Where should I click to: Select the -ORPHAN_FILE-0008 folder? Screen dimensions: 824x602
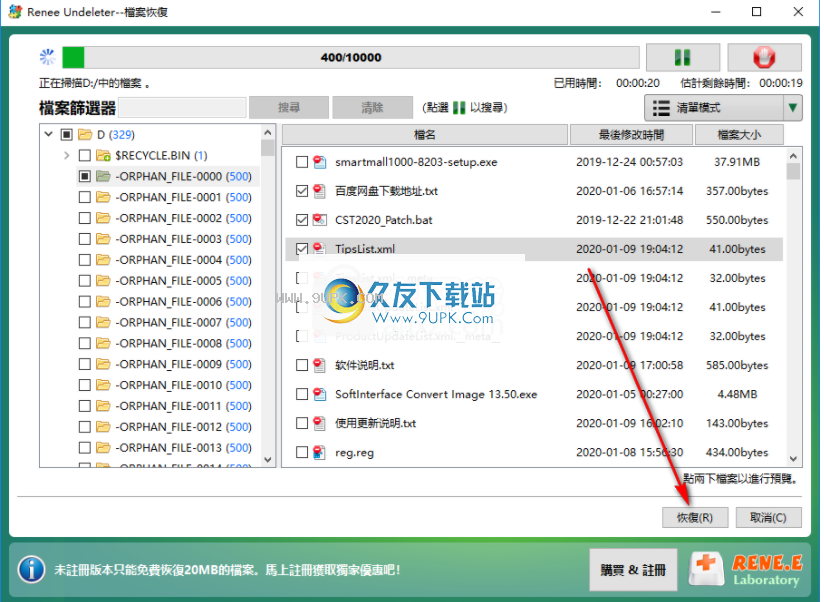tap(183, 343)
